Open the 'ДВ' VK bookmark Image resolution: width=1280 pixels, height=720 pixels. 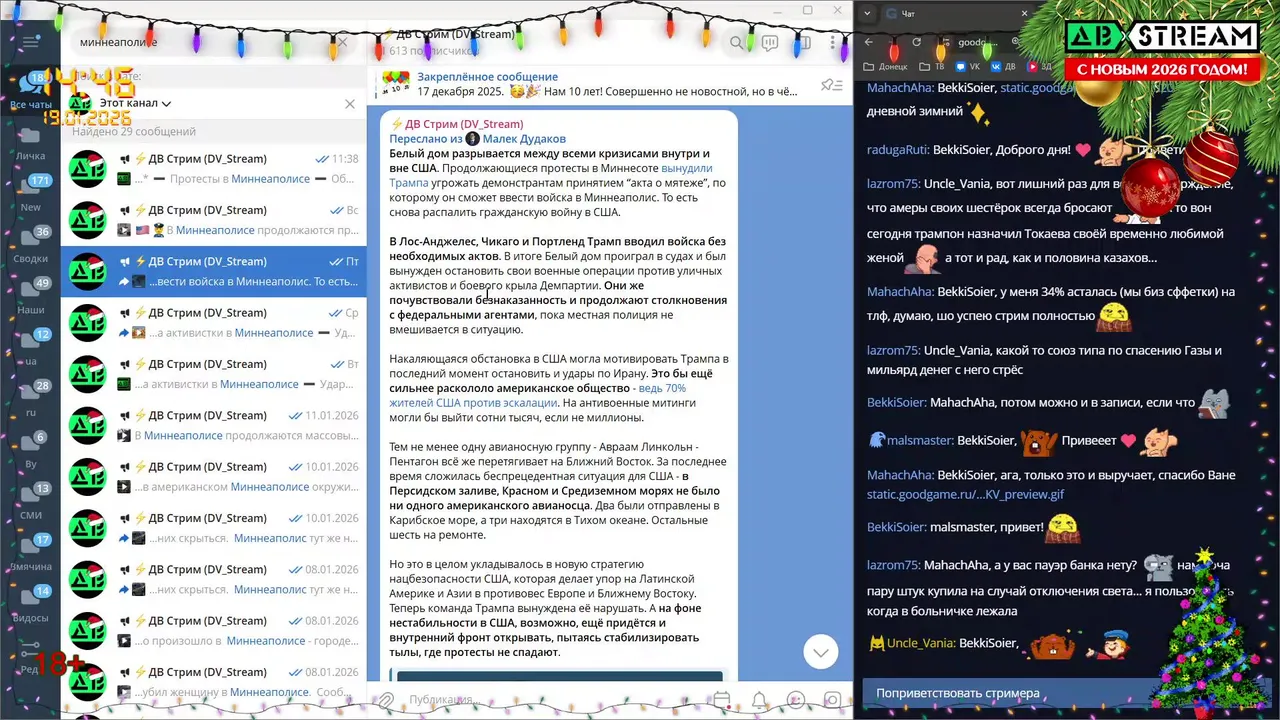(1003, 66)
